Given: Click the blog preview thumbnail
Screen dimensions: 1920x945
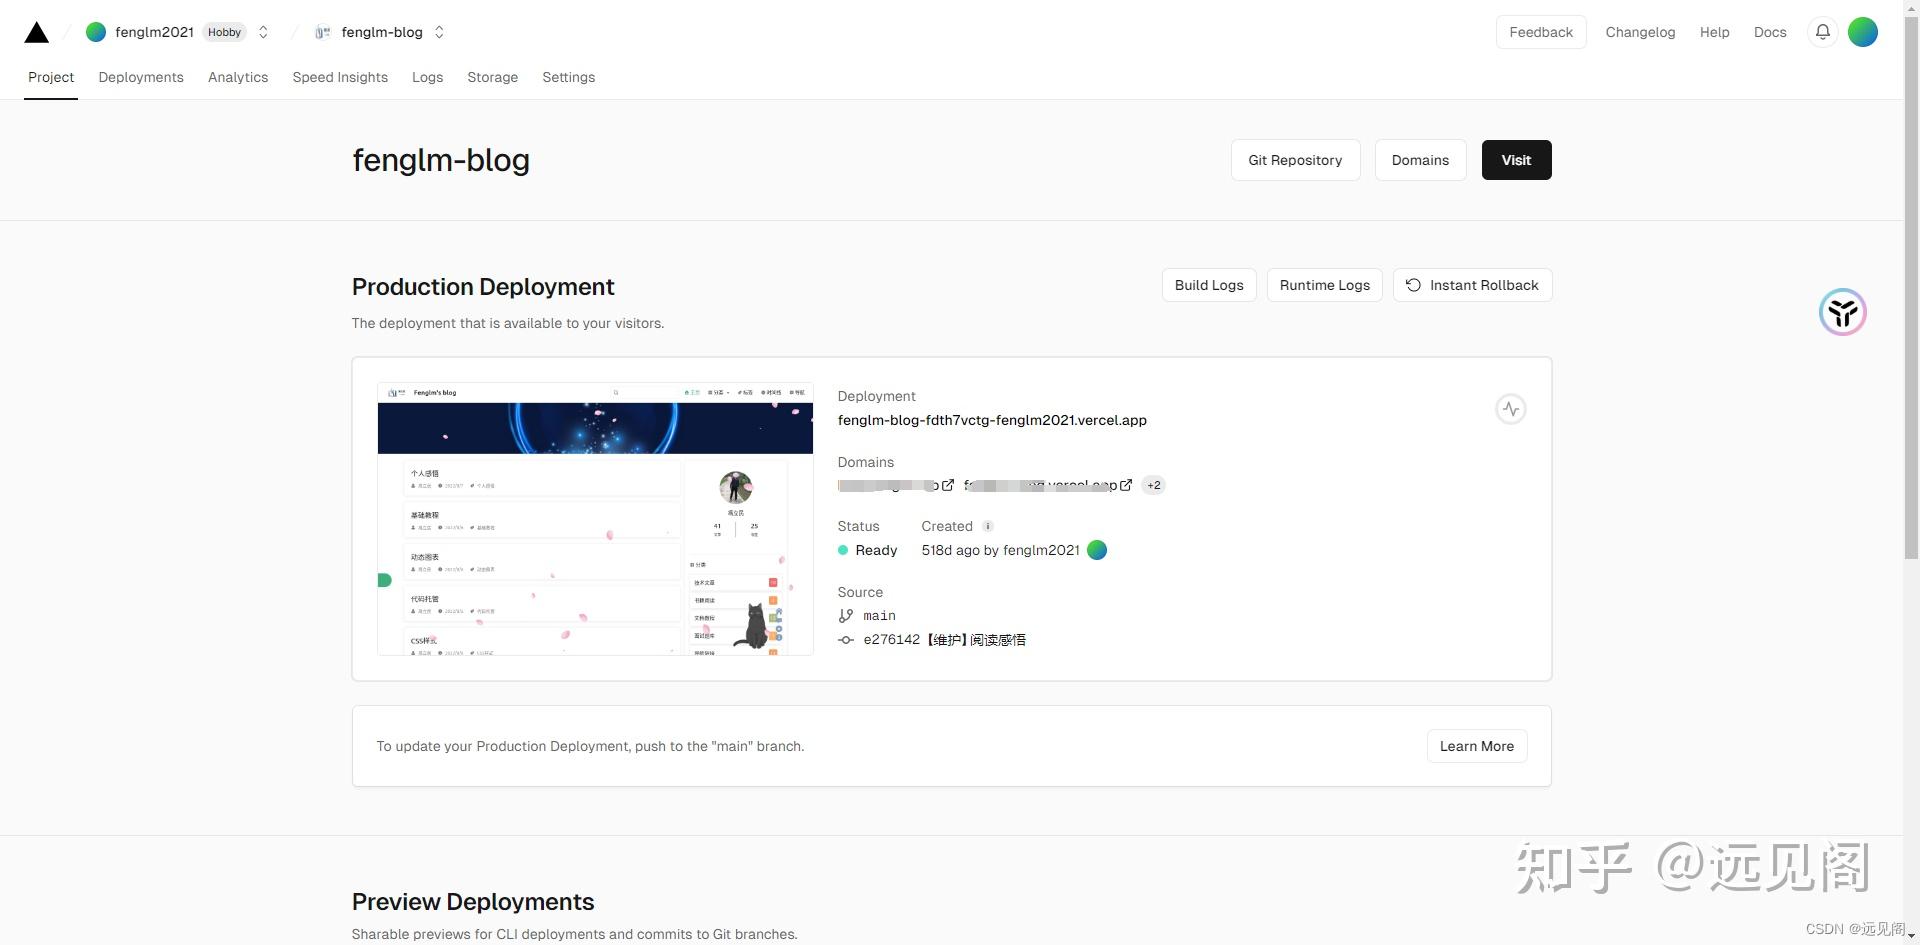Looking at the screenshot, I should (x=595, y=518).
